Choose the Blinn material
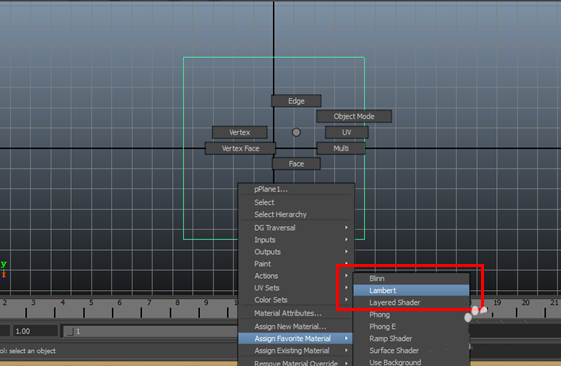 [x=411, y=278]
